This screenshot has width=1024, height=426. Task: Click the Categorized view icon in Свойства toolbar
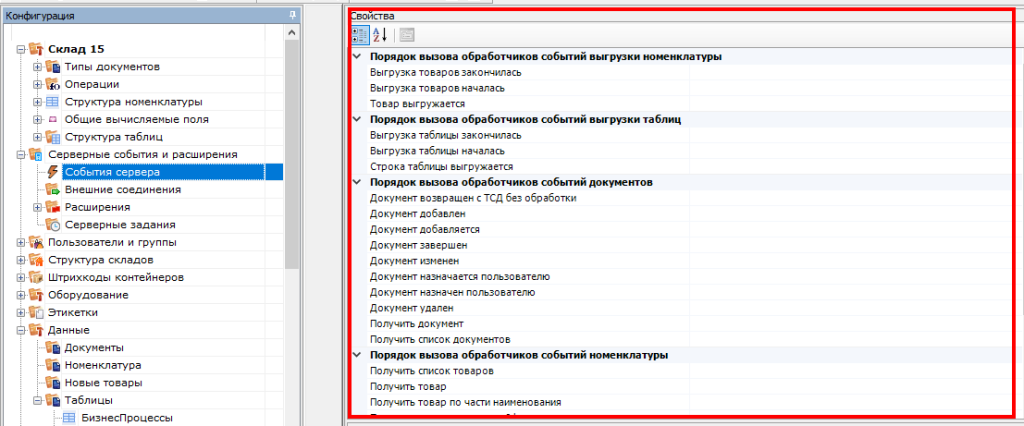360,36
